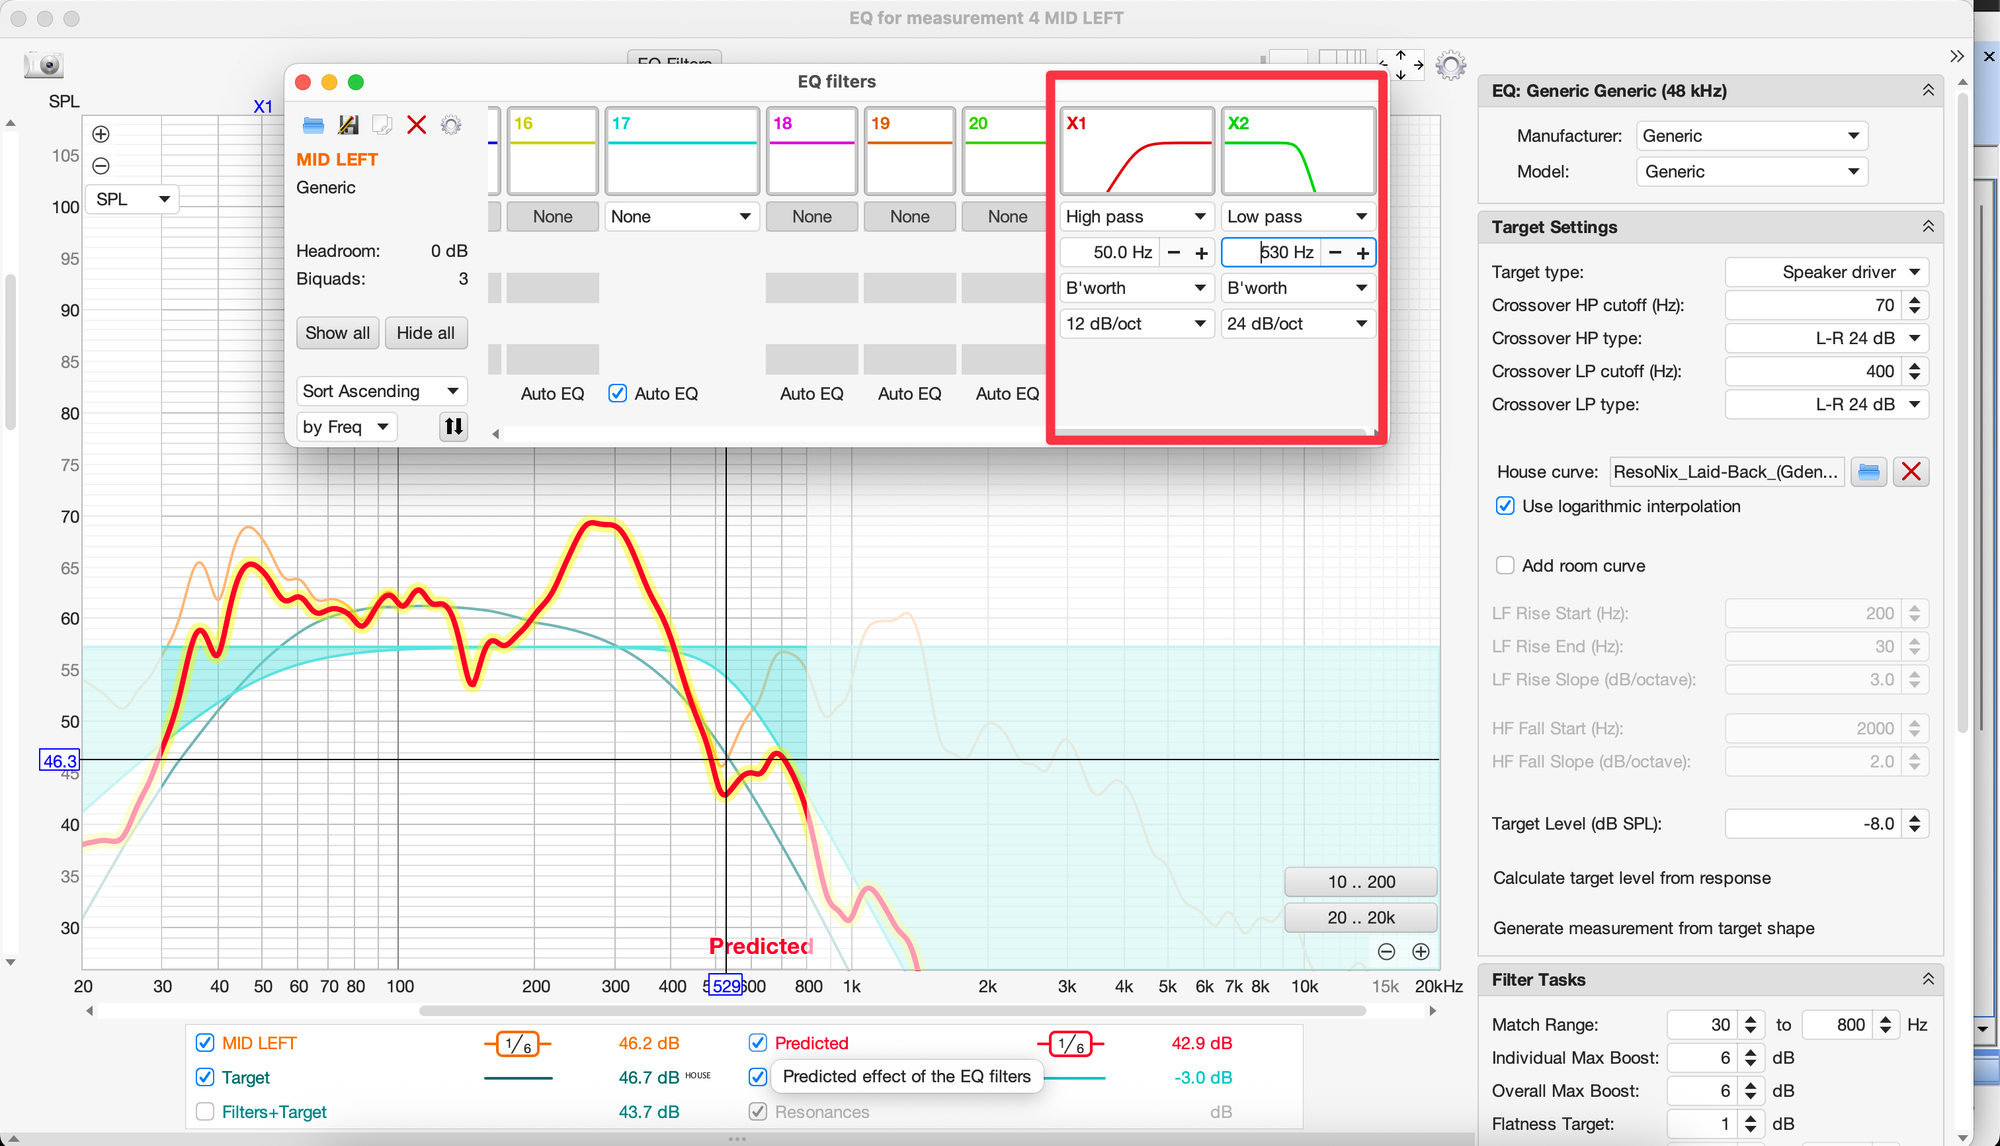Clear house curve with red X icon
The image size is (2000, 1146).
click(x=1911, y=472)
